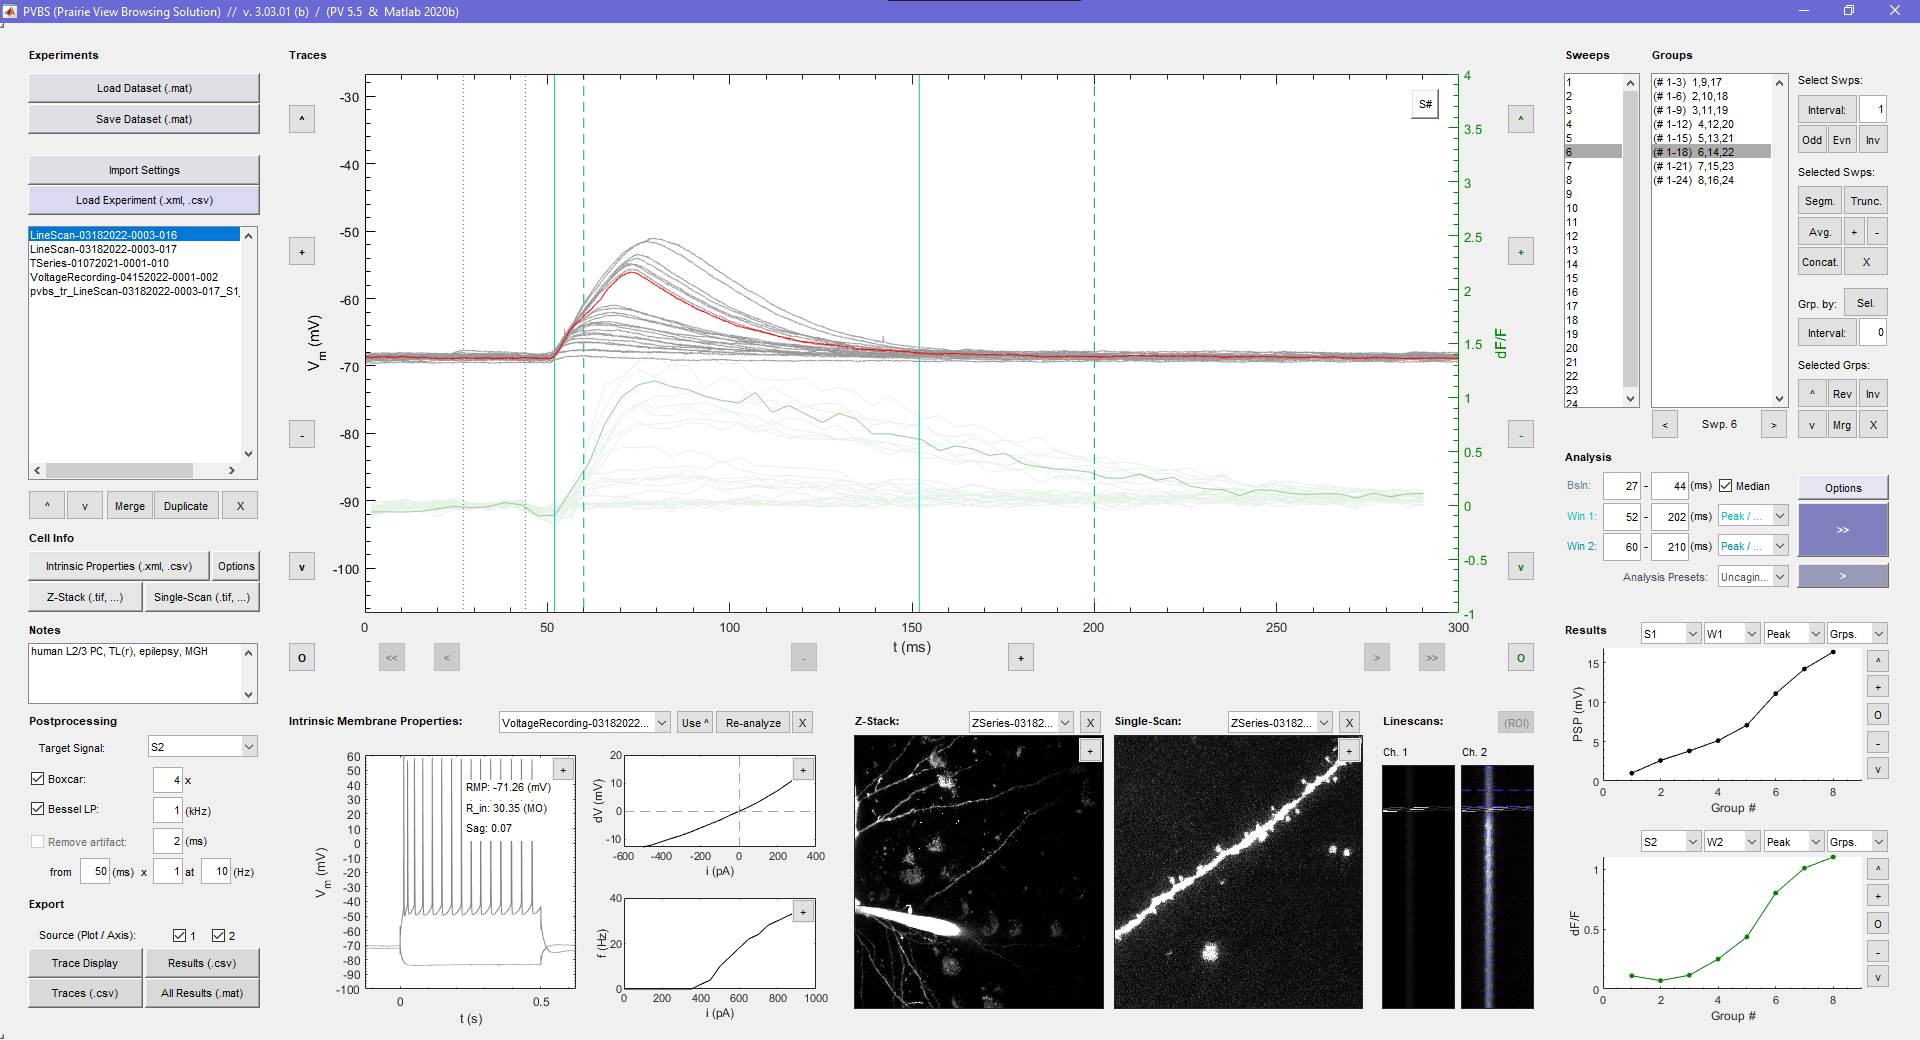Toggle export source checkbox 1
1920x1040 pixels.
tap(179, 936)
